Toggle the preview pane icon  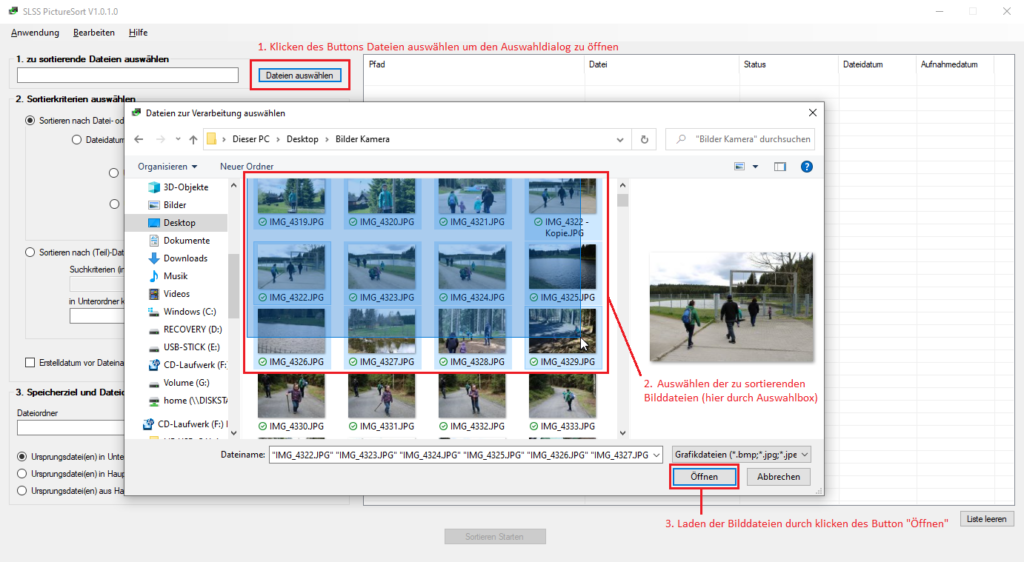coord(780,166)
